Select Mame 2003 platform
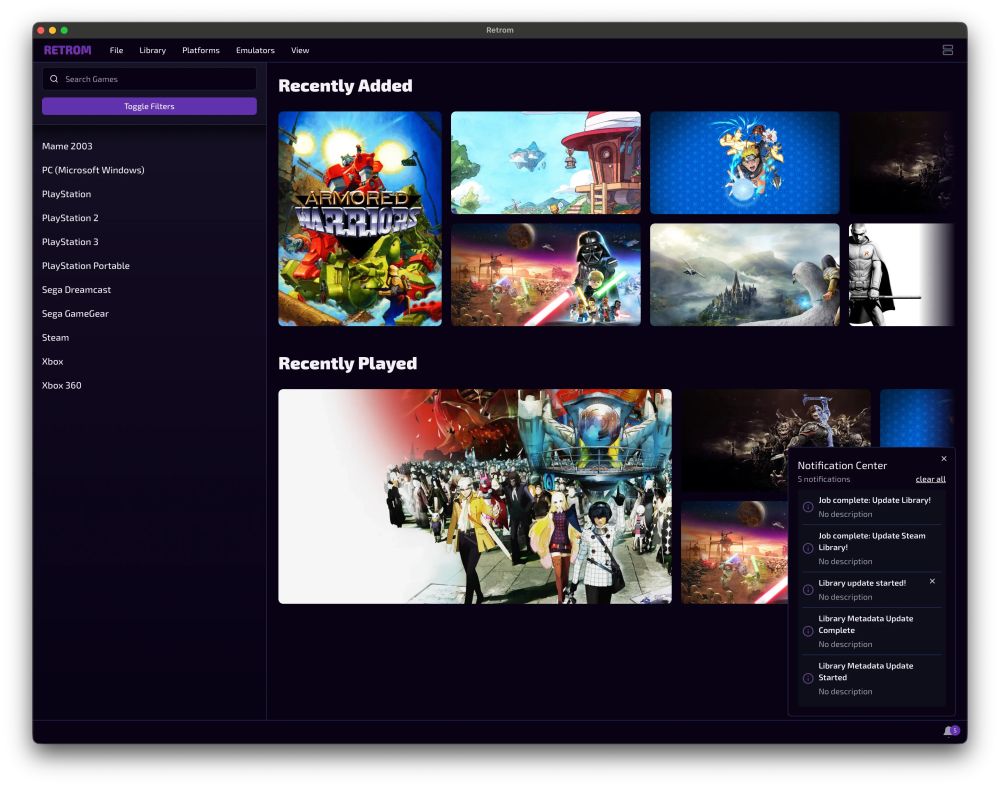Image resolution: width=1000 pixels, height=787 pixels. point(67,146)
